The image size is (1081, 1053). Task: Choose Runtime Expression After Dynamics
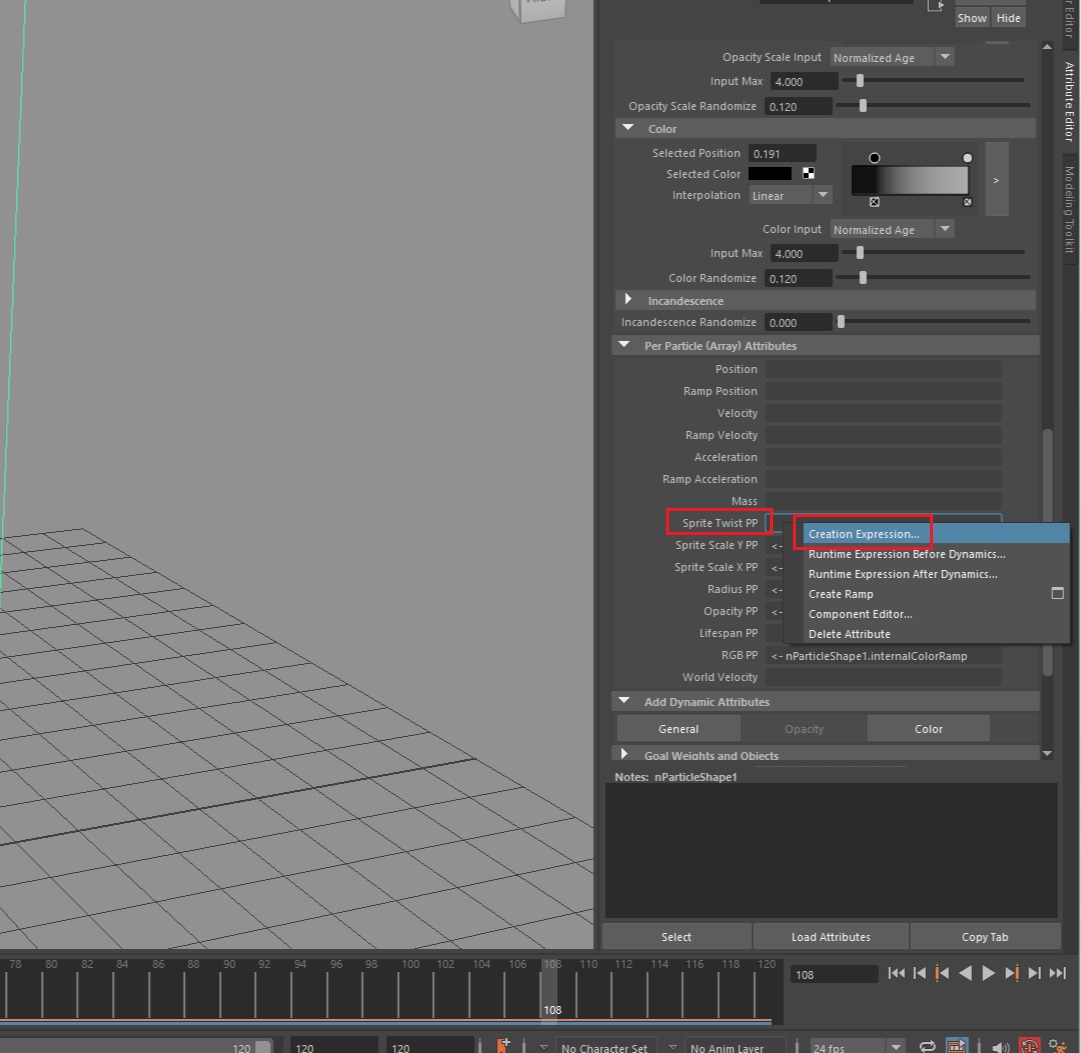coord(935,574)
